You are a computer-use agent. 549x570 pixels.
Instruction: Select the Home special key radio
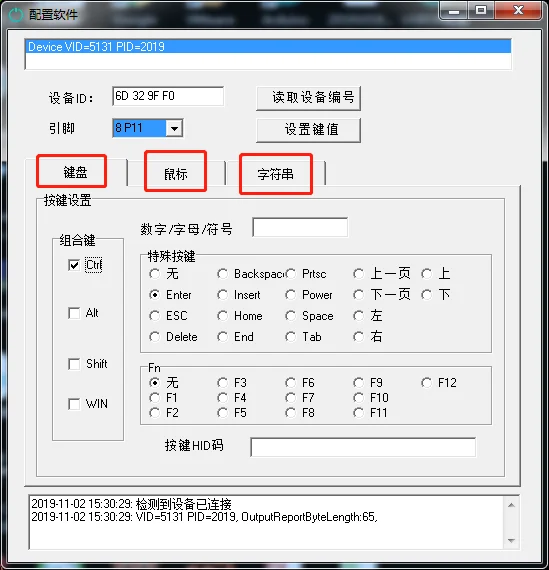(223, 316)
